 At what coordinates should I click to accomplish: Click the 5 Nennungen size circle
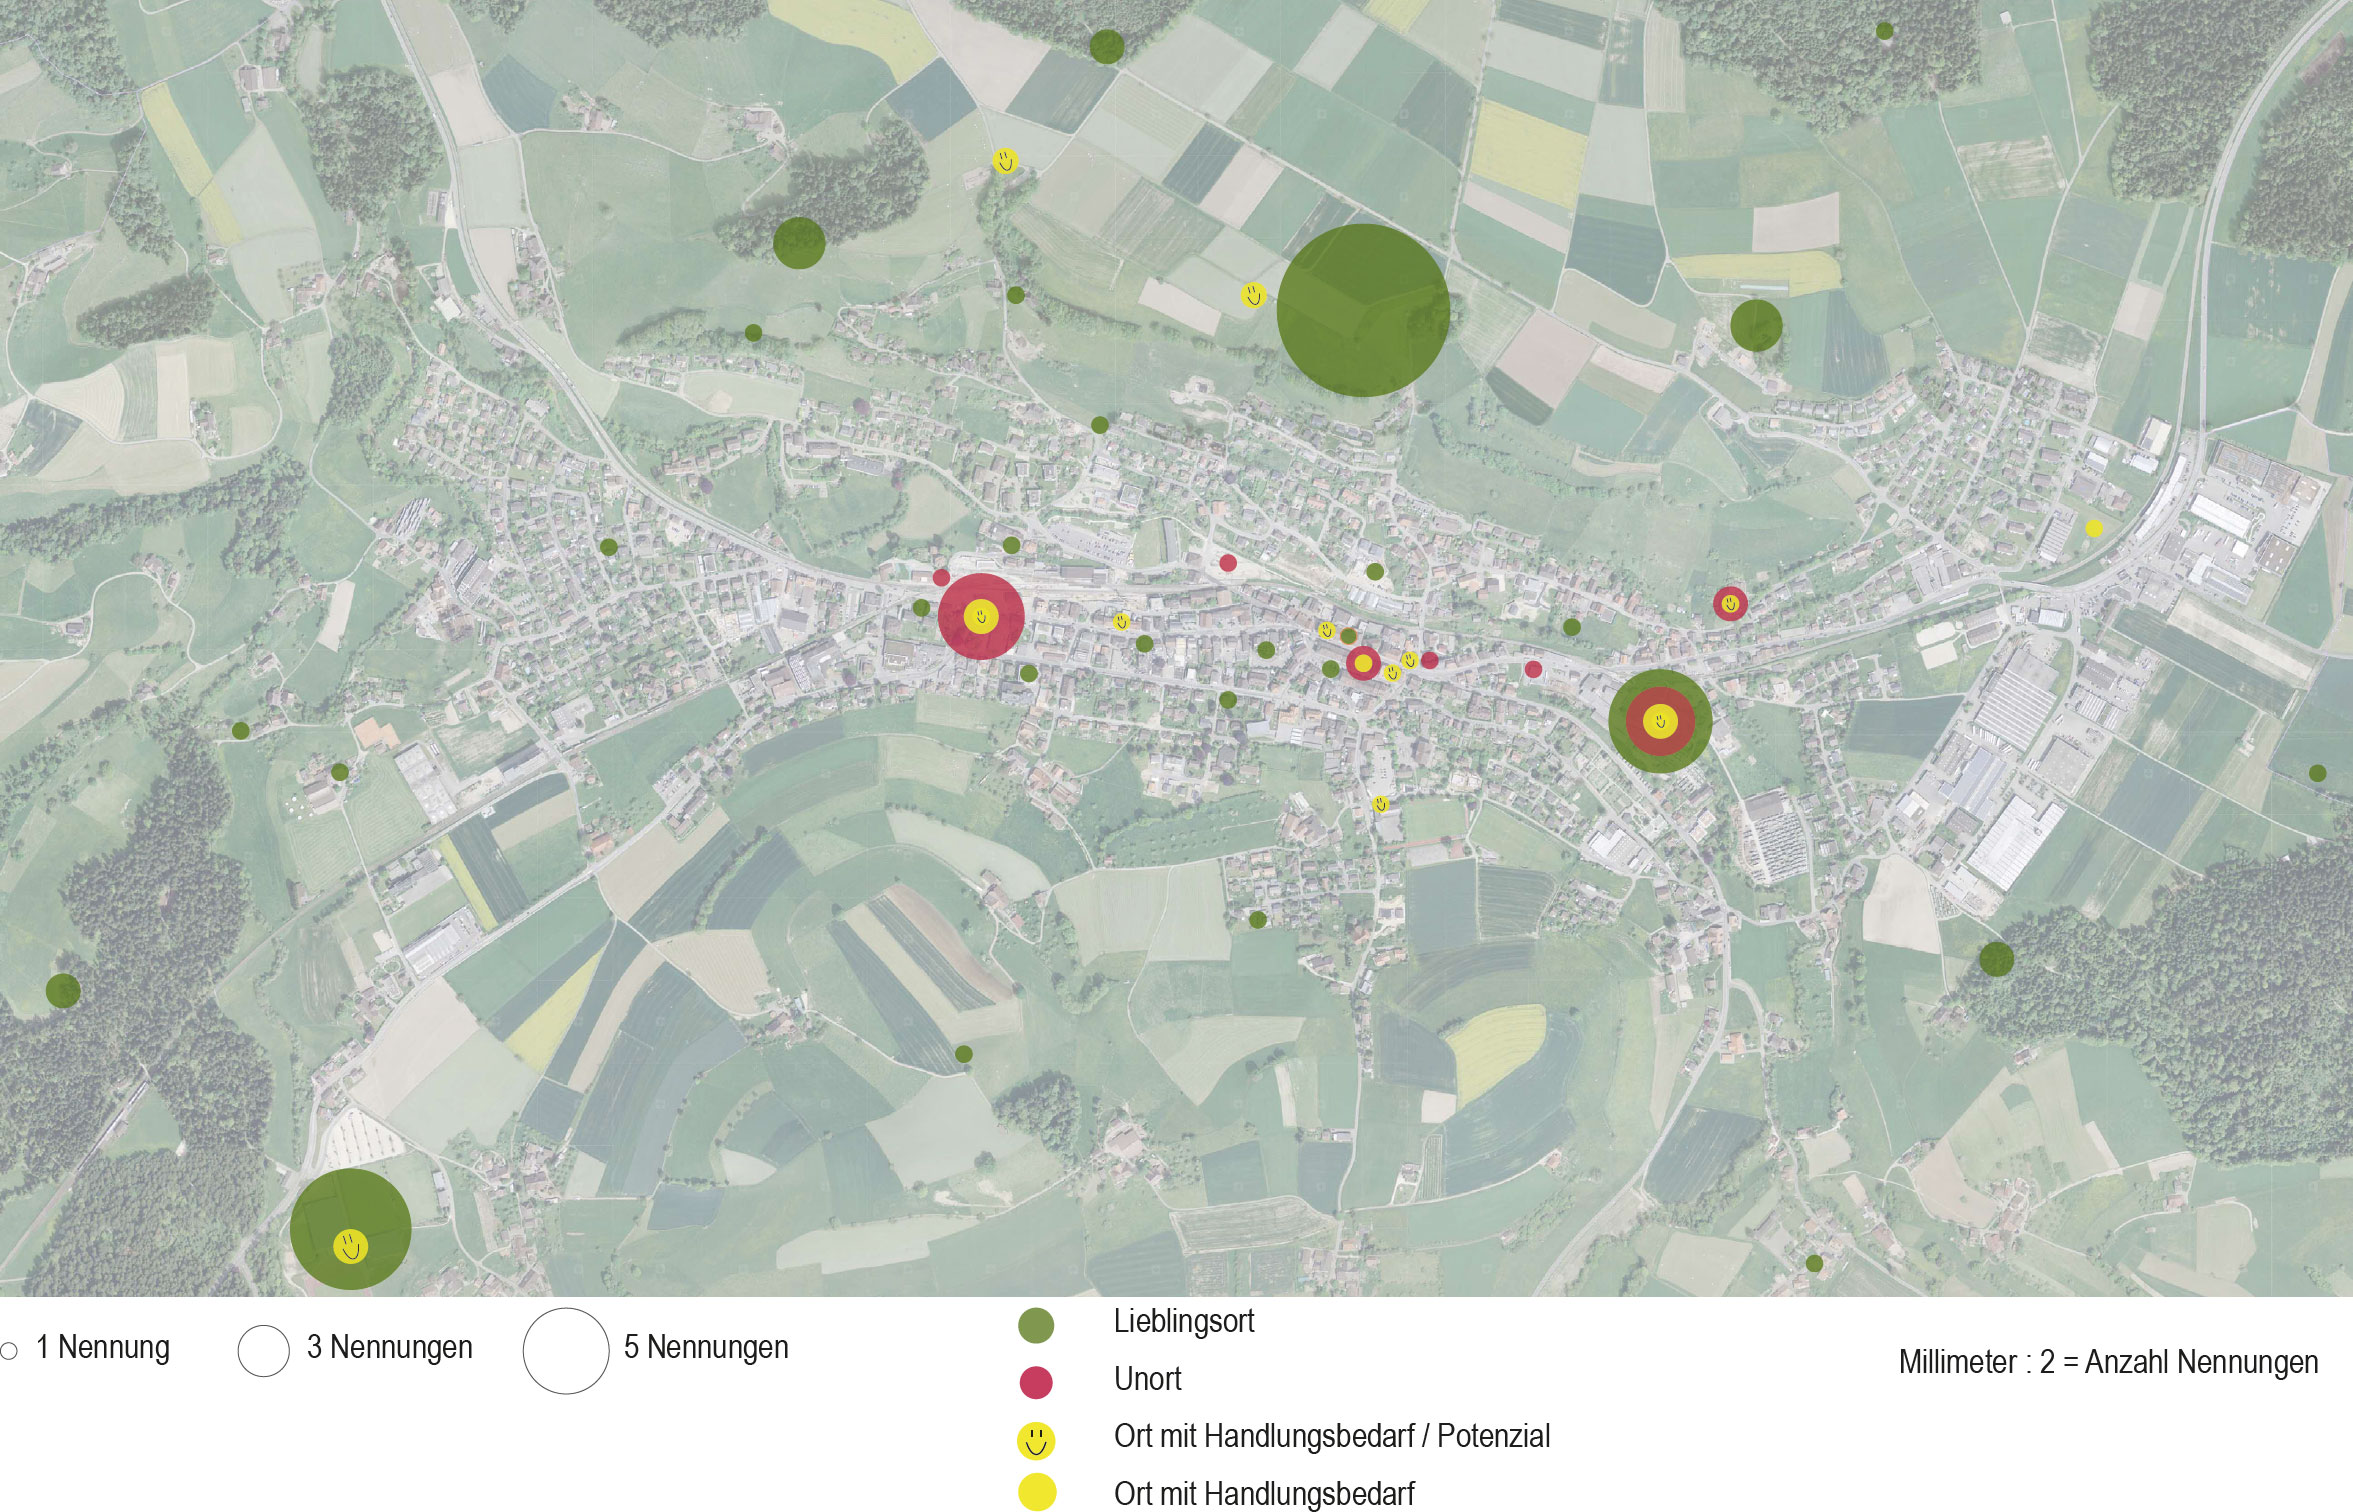[x=566, y=1351]
